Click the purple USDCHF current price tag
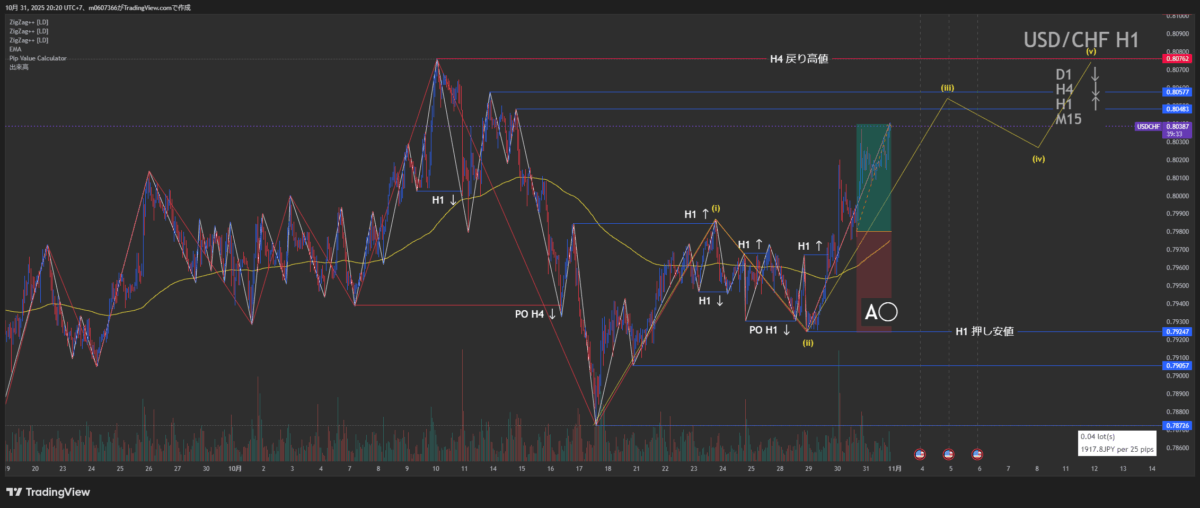Screen dimensions: 1200x508 pos(1150,127)
